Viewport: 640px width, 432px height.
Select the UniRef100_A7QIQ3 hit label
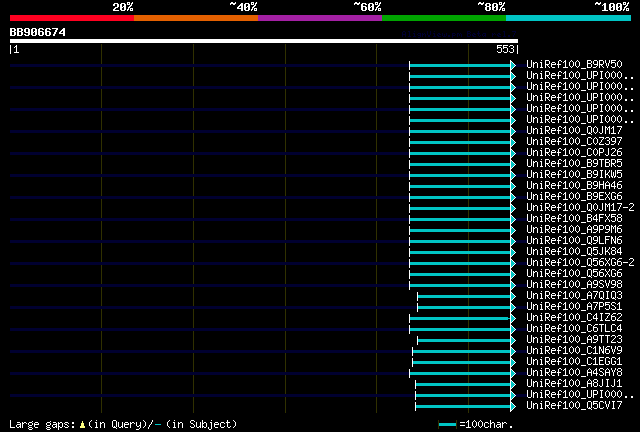click(x=574, y=295)
